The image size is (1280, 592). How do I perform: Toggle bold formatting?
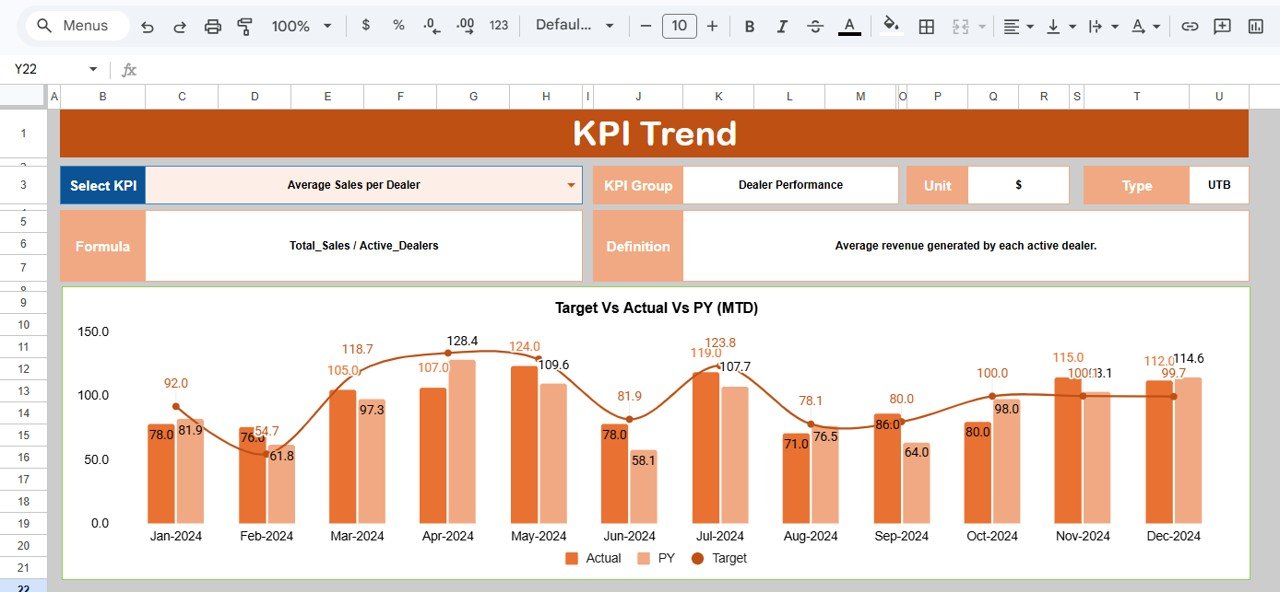749,26
